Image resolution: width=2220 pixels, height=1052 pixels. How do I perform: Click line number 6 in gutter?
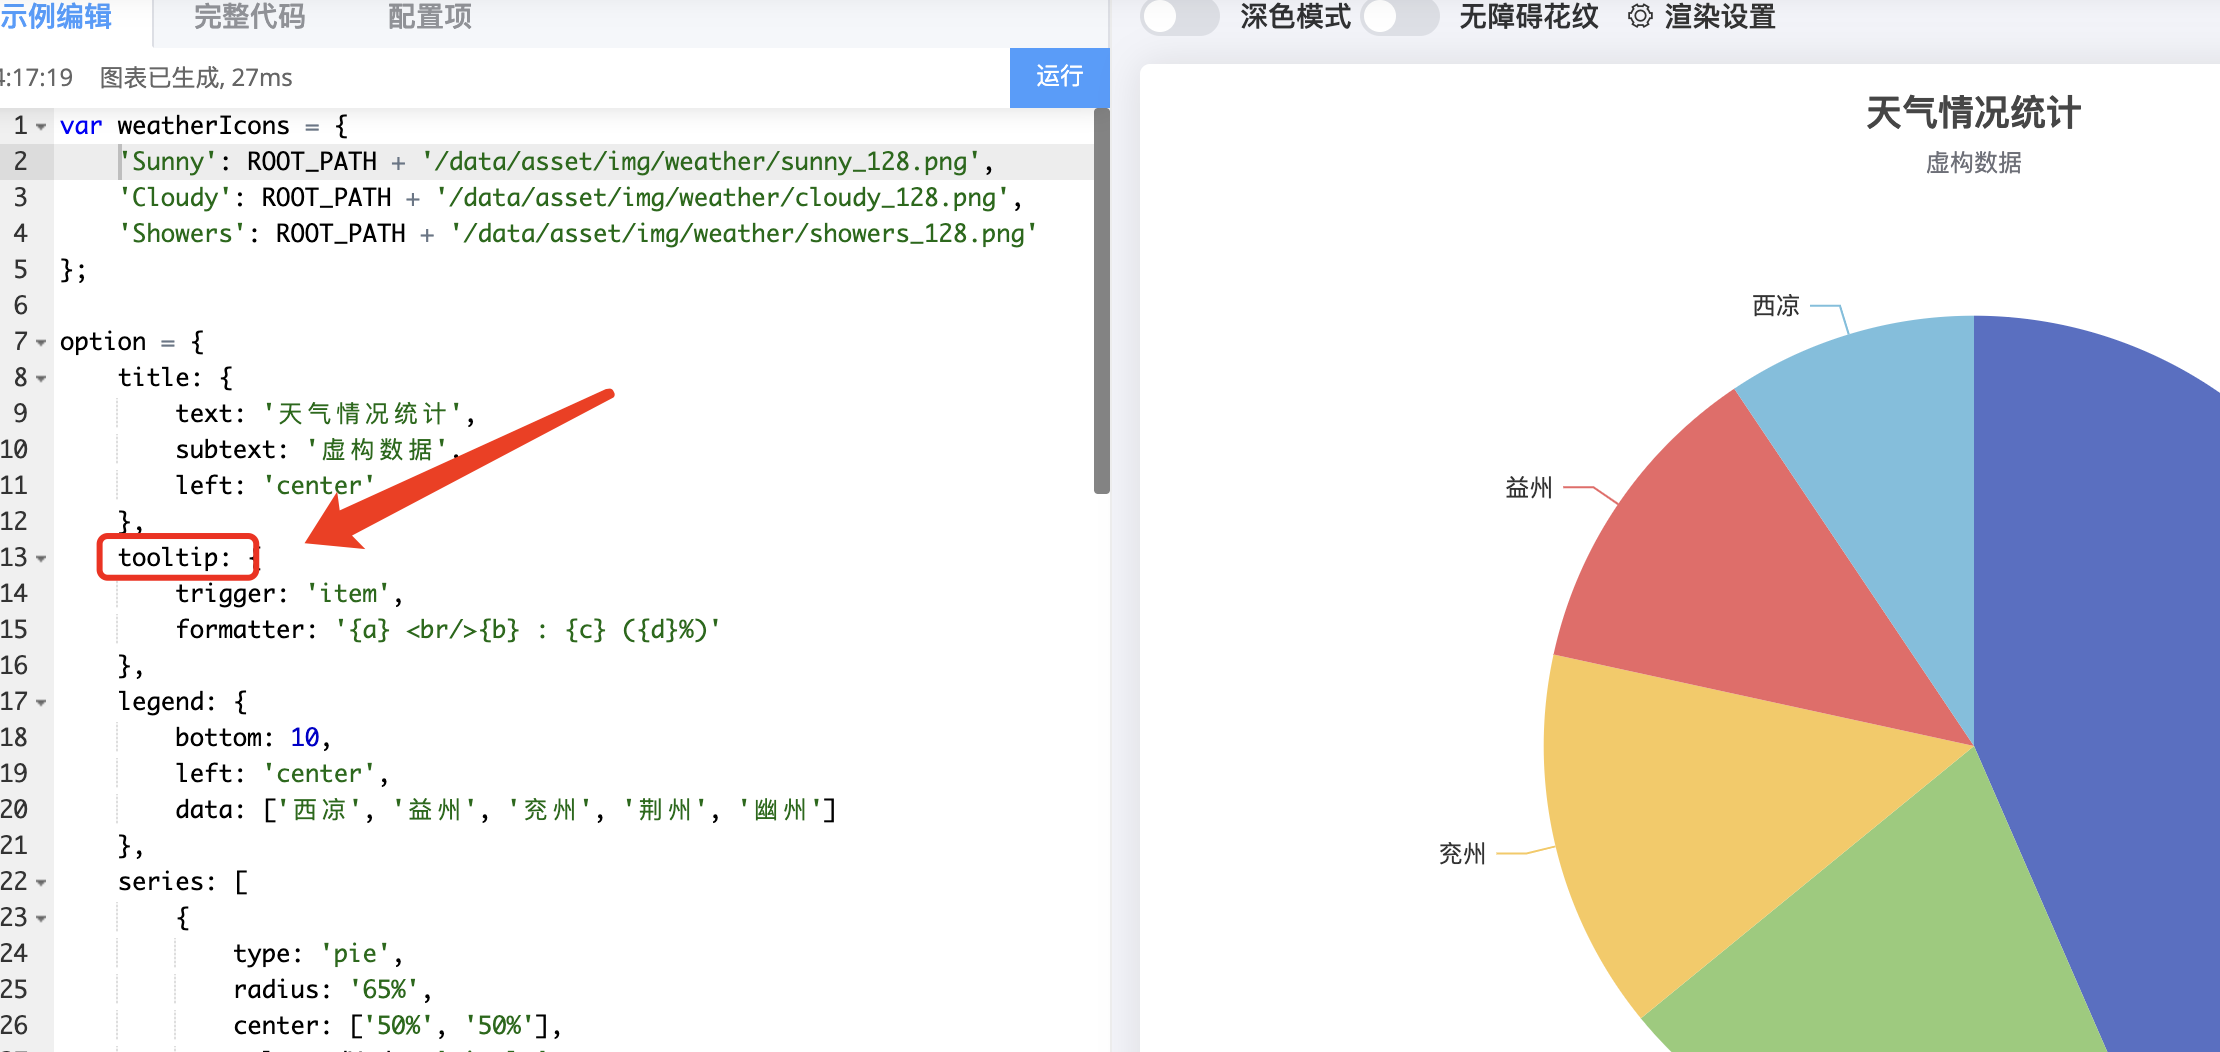[20, 306]
